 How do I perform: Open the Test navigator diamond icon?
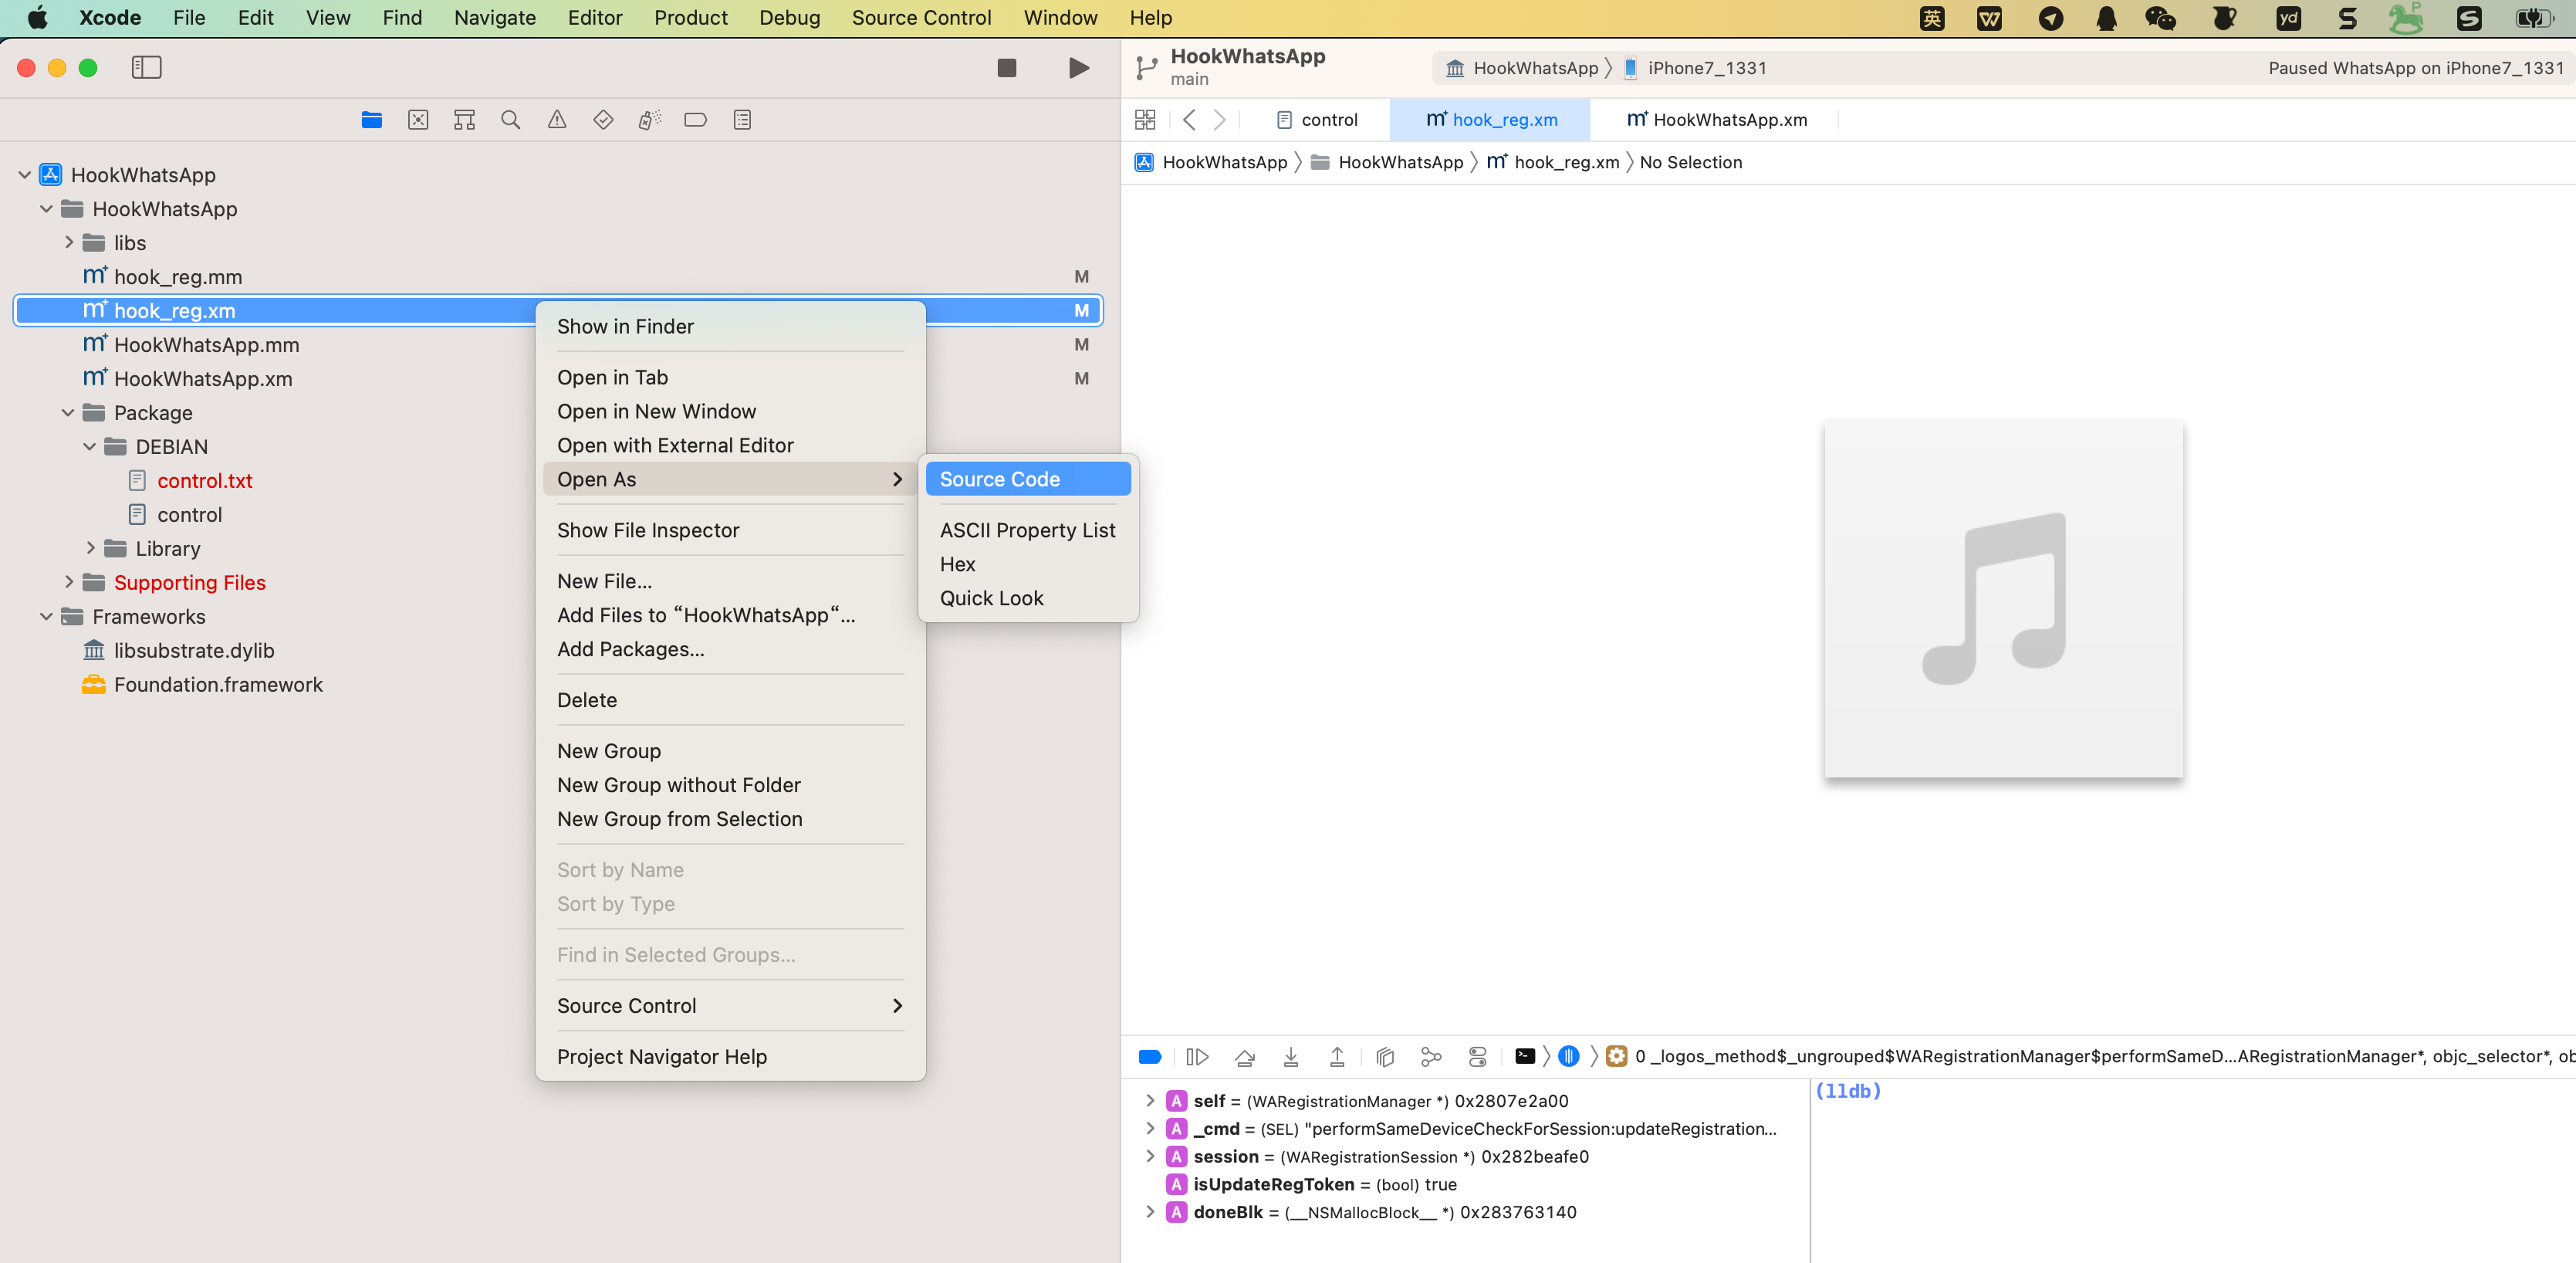click(603, 120)
